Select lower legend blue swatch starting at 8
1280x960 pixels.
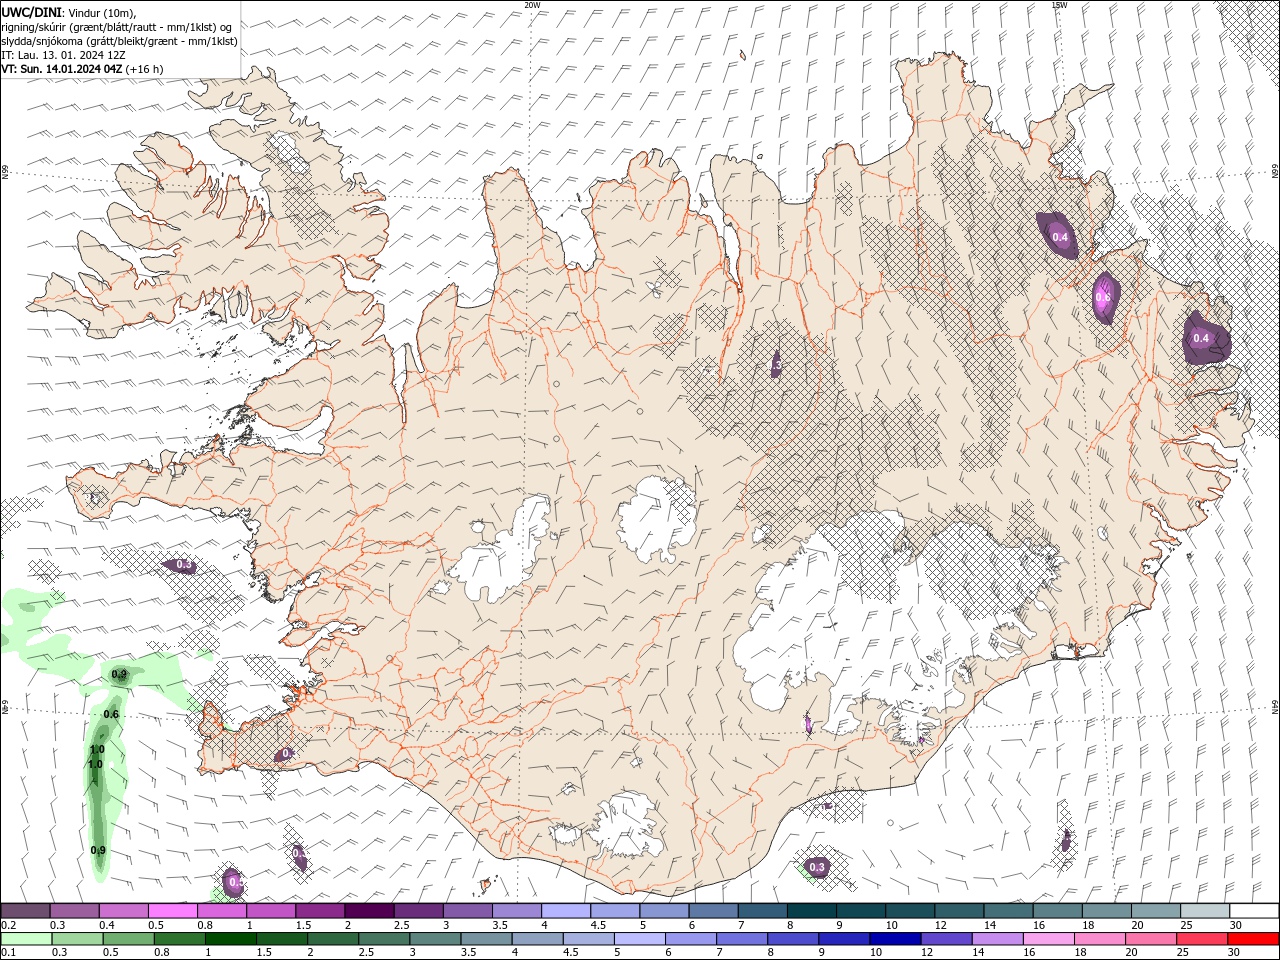tap(792, 939)
